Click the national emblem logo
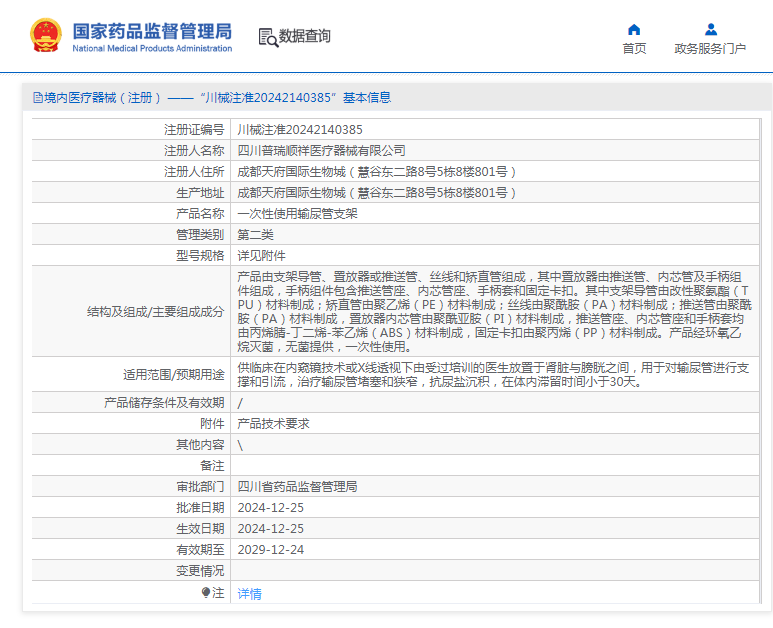This screenshot has width=773, height=628. click(x=46, y=35)
